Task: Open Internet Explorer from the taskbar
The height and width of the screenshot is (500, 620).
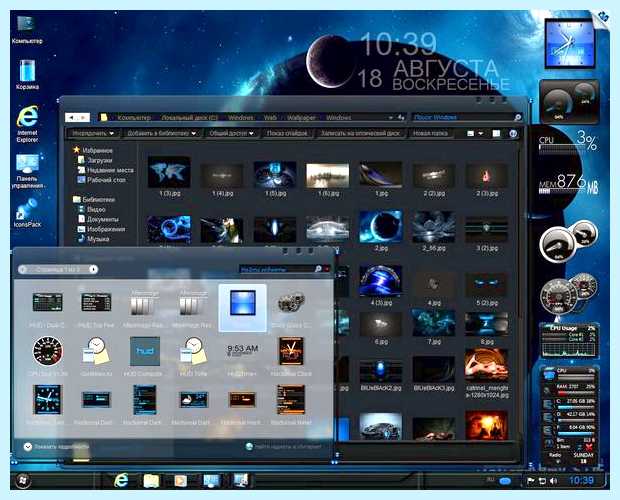Action: coord(121,481)
